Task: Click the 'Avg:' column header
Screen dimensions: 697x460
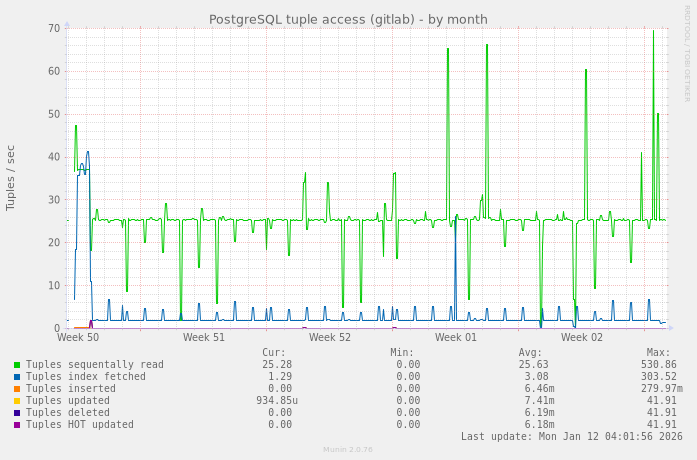Action: 530,352
